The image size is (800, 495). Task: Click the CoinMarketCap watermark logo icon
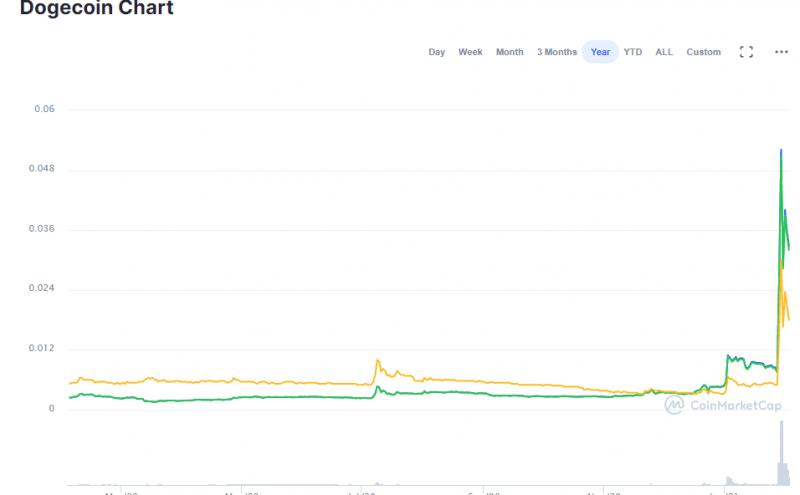click(x=675, y=404)
